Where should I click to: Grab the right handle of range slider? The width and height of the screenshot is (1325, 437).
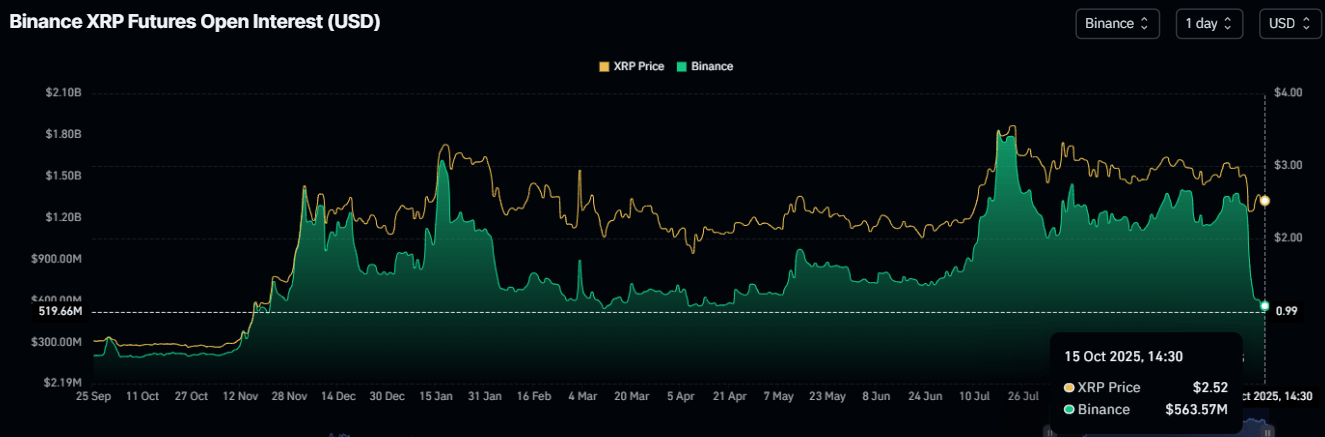point(1268,430)
